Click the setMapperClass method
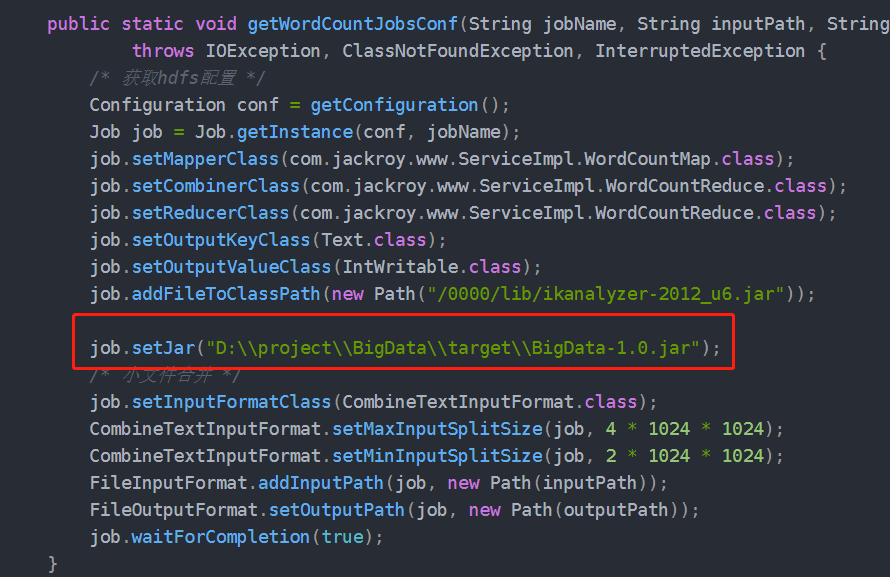The image size is (891, 577). pyautogui.click(x=205, y=159)
